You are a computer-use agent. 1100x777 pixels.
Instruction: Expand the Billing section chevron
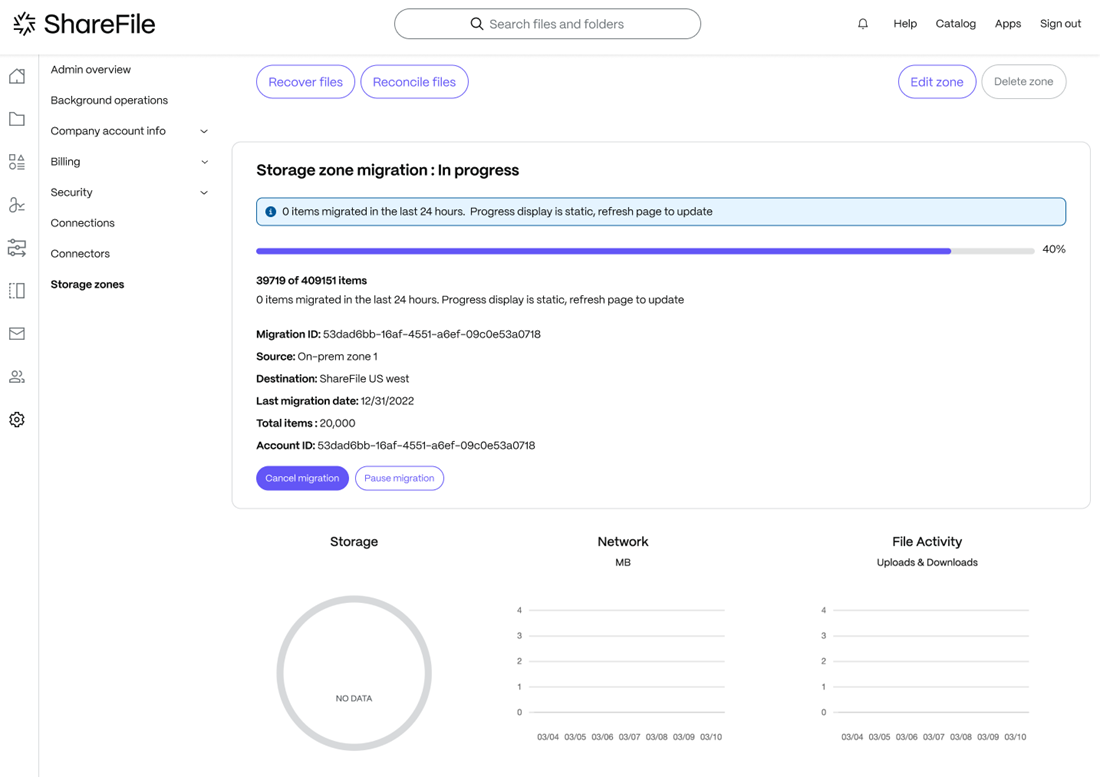coord(204,162)
